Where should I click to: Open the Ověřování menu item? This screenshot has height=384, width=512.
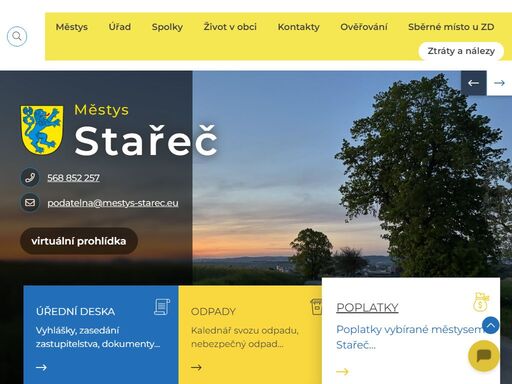[x=364, y=27]
